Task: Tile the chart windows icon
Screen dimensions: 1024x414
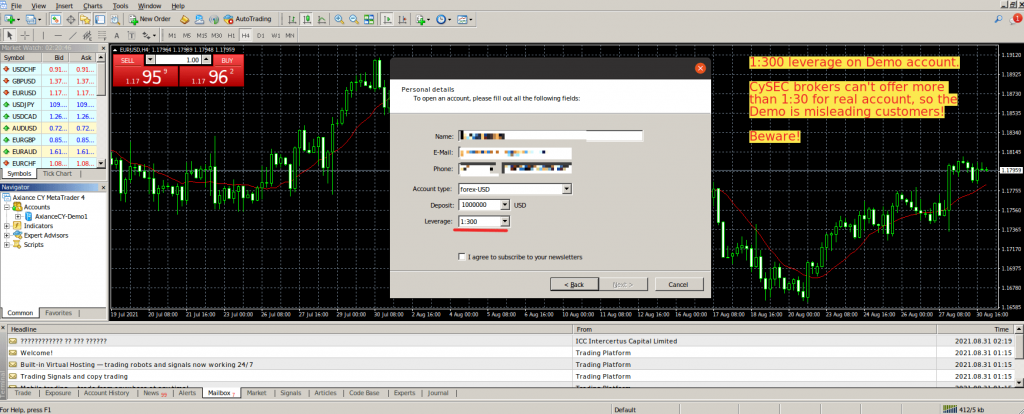Action: click(x=369, y=19)
